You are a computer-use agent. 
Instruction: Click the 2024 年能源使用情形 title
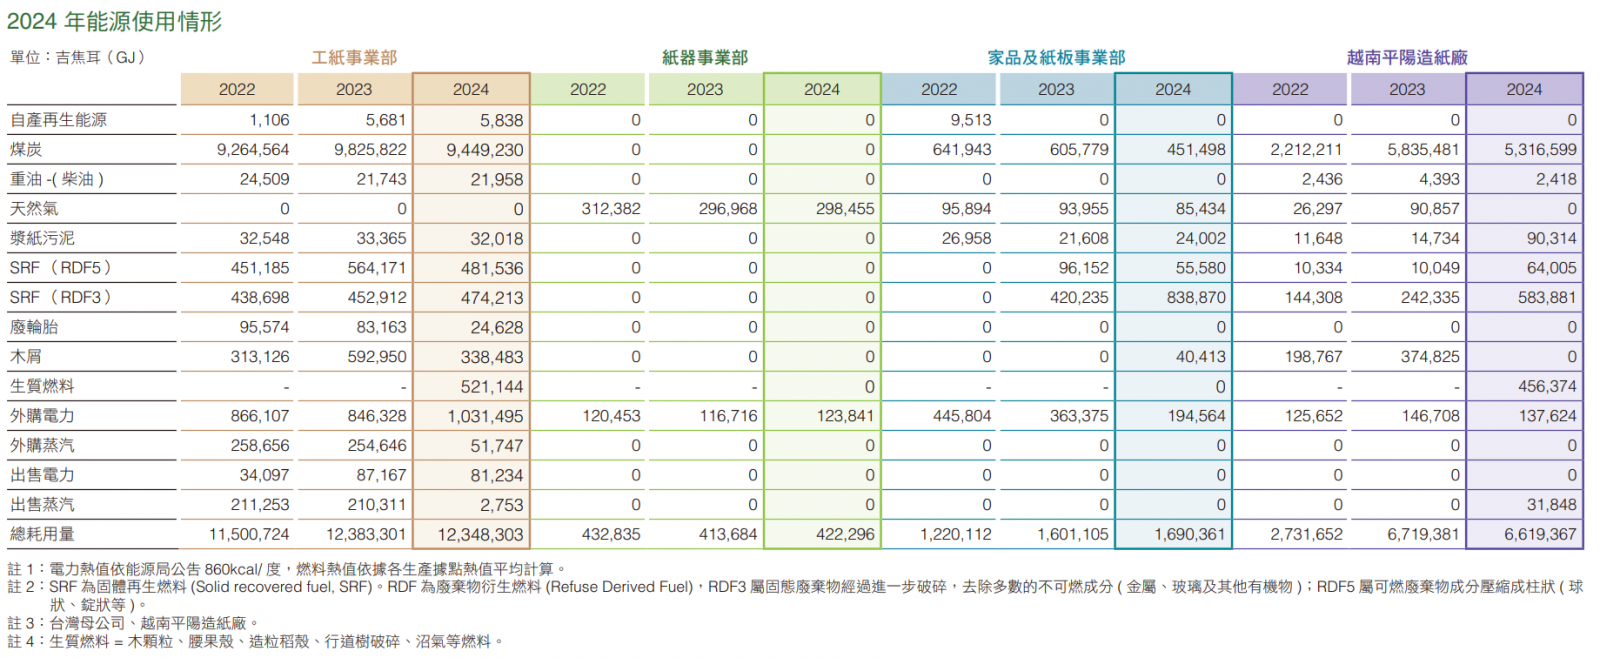[115, 21]
